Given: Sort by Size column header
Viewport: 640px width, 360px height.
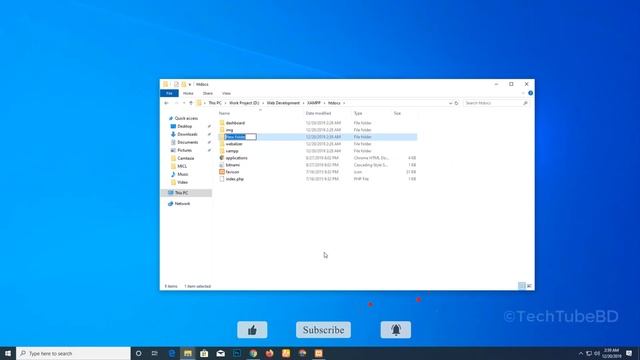Looking at the screenshot, I should click(x=397, y=113).
